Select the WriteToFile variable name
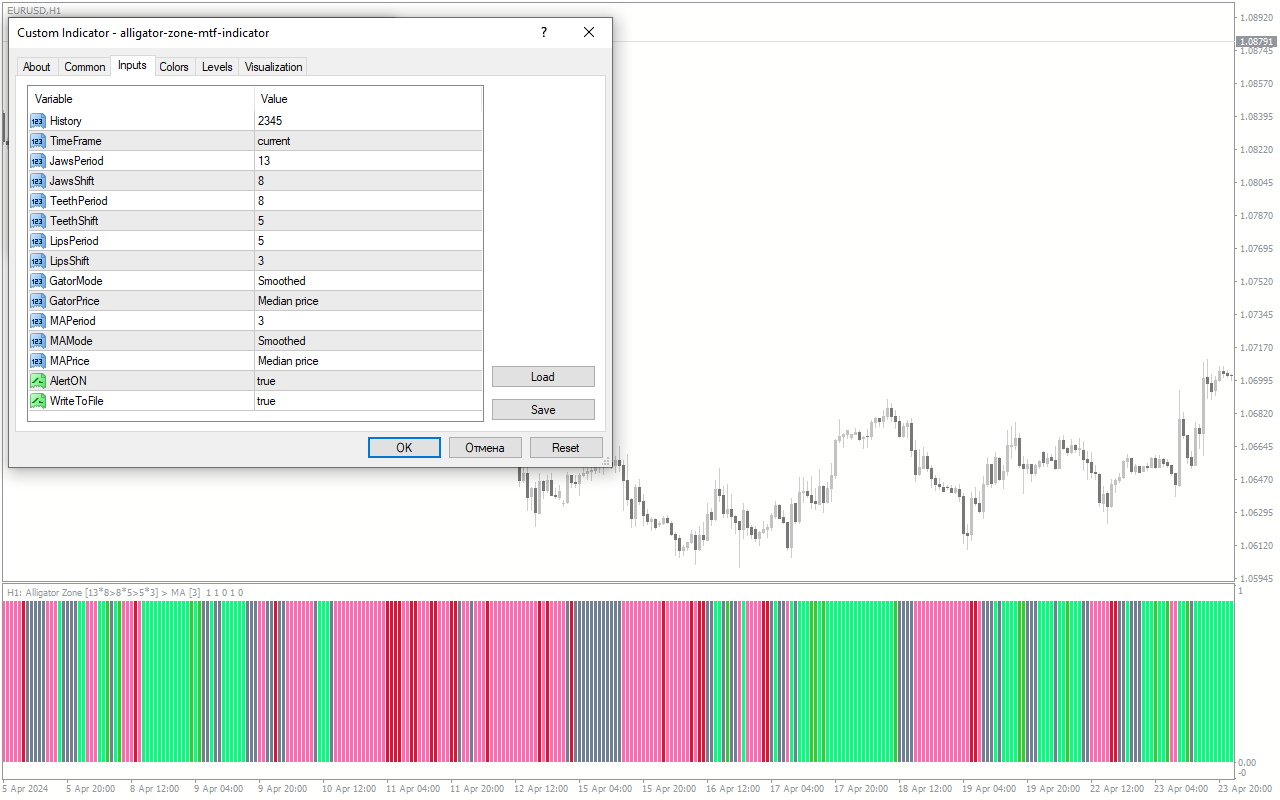The height and width of the screenshot is (800, 1280). click(x=77, y=401)
